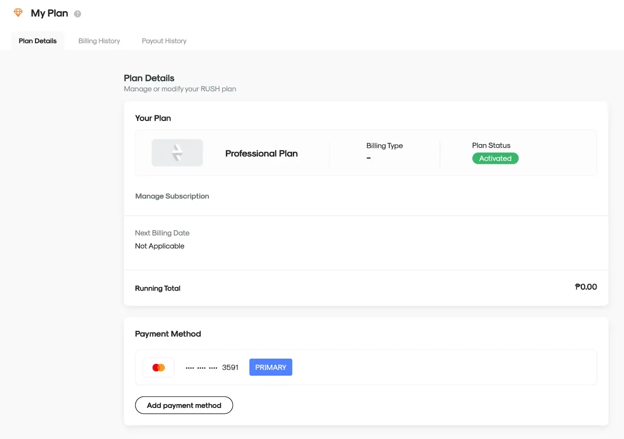The height and width of the screenshot is (439, 624).
Task: Click the Running Total amount ₱0.00
Action: pyautogui.click(x=586, y=287)
